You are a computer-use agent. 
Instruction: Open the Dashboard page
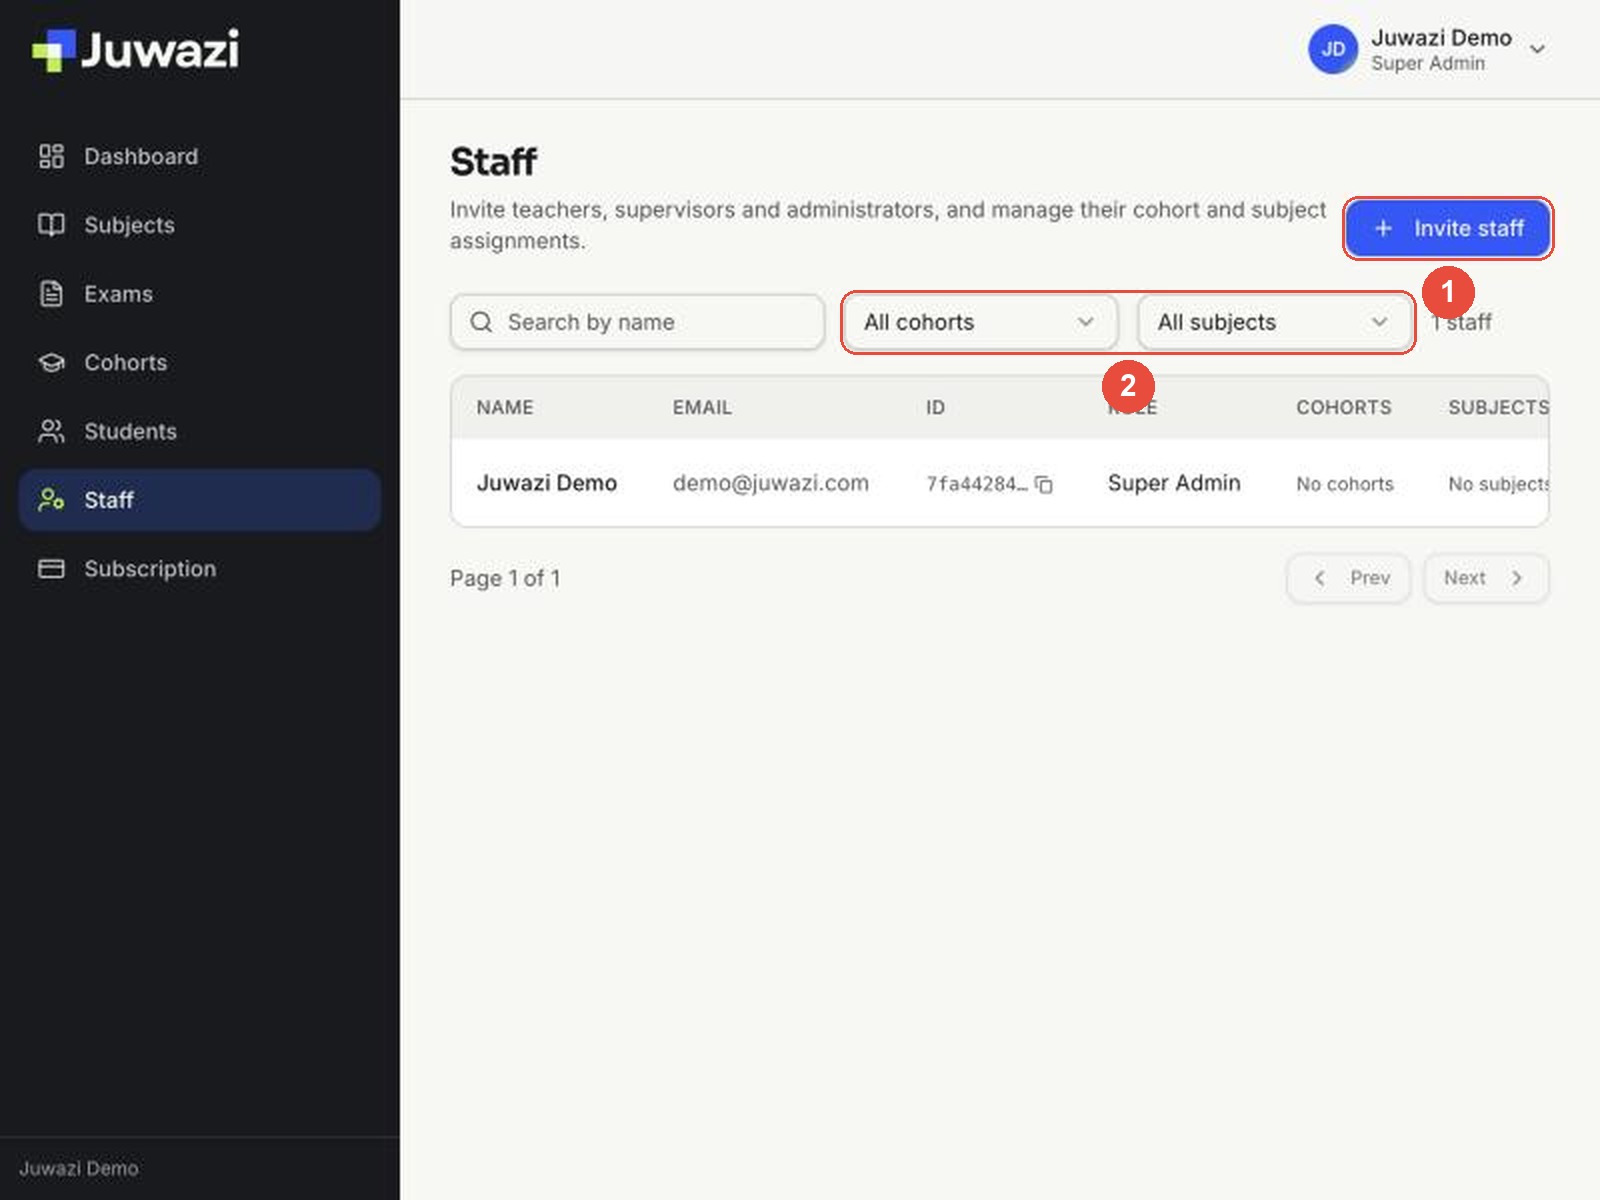[x=200, y=156]
